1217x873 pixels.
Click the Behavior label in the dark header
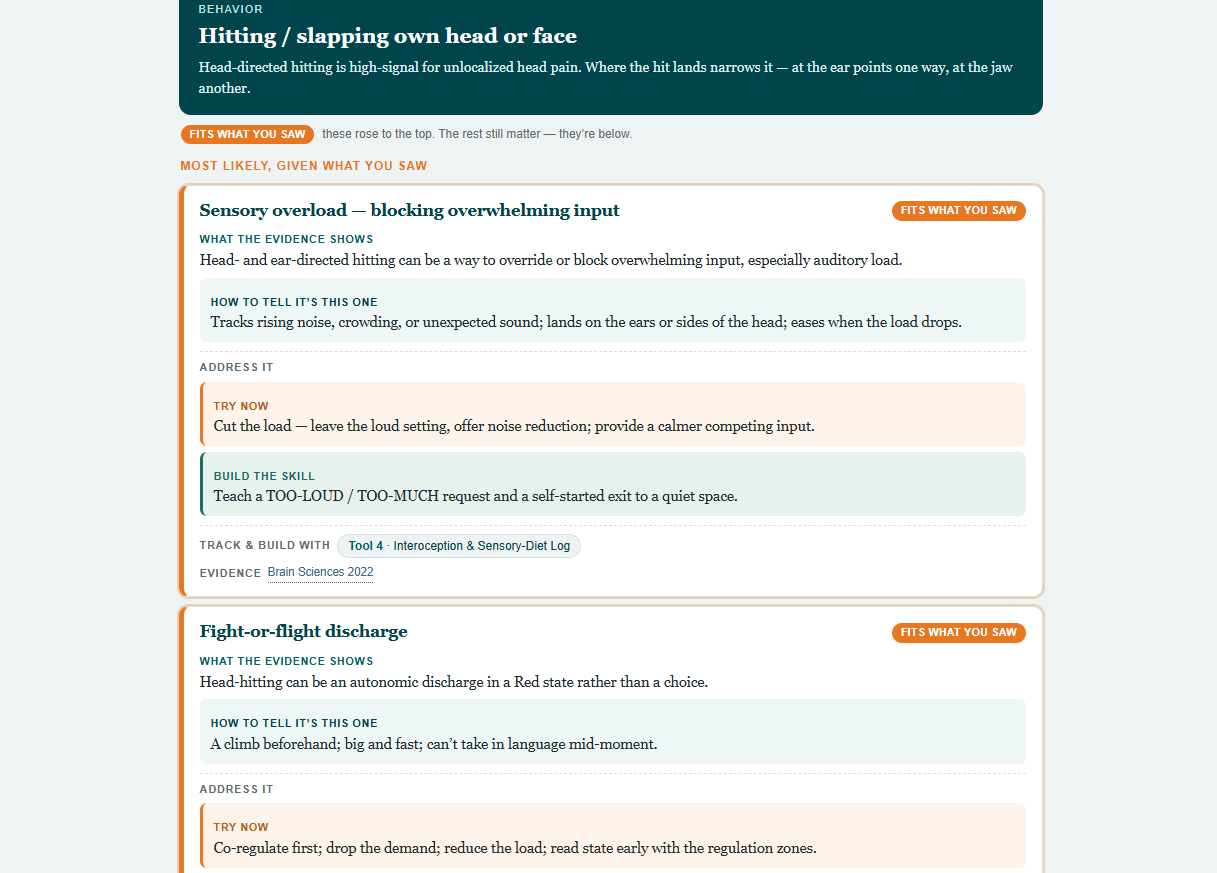231,9
